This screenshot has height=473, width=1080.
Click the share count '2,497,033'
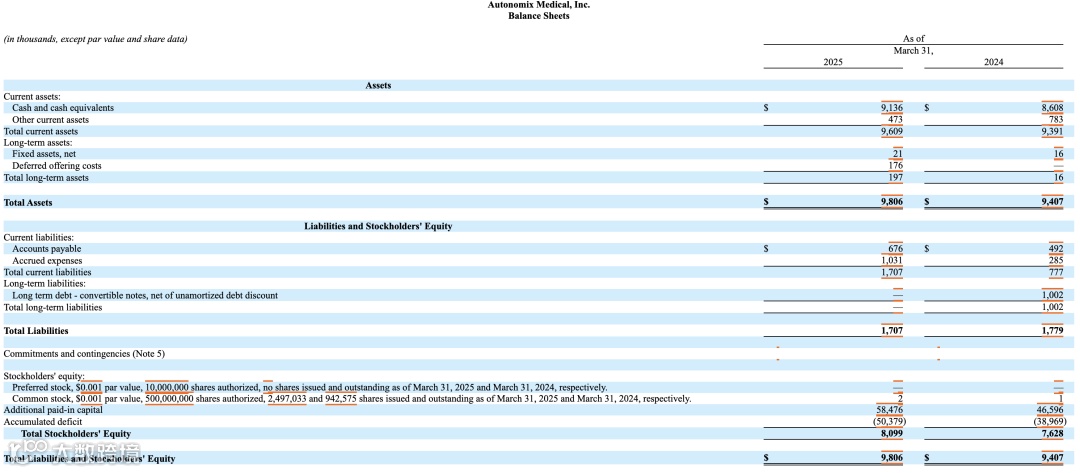tap(287, 399)
